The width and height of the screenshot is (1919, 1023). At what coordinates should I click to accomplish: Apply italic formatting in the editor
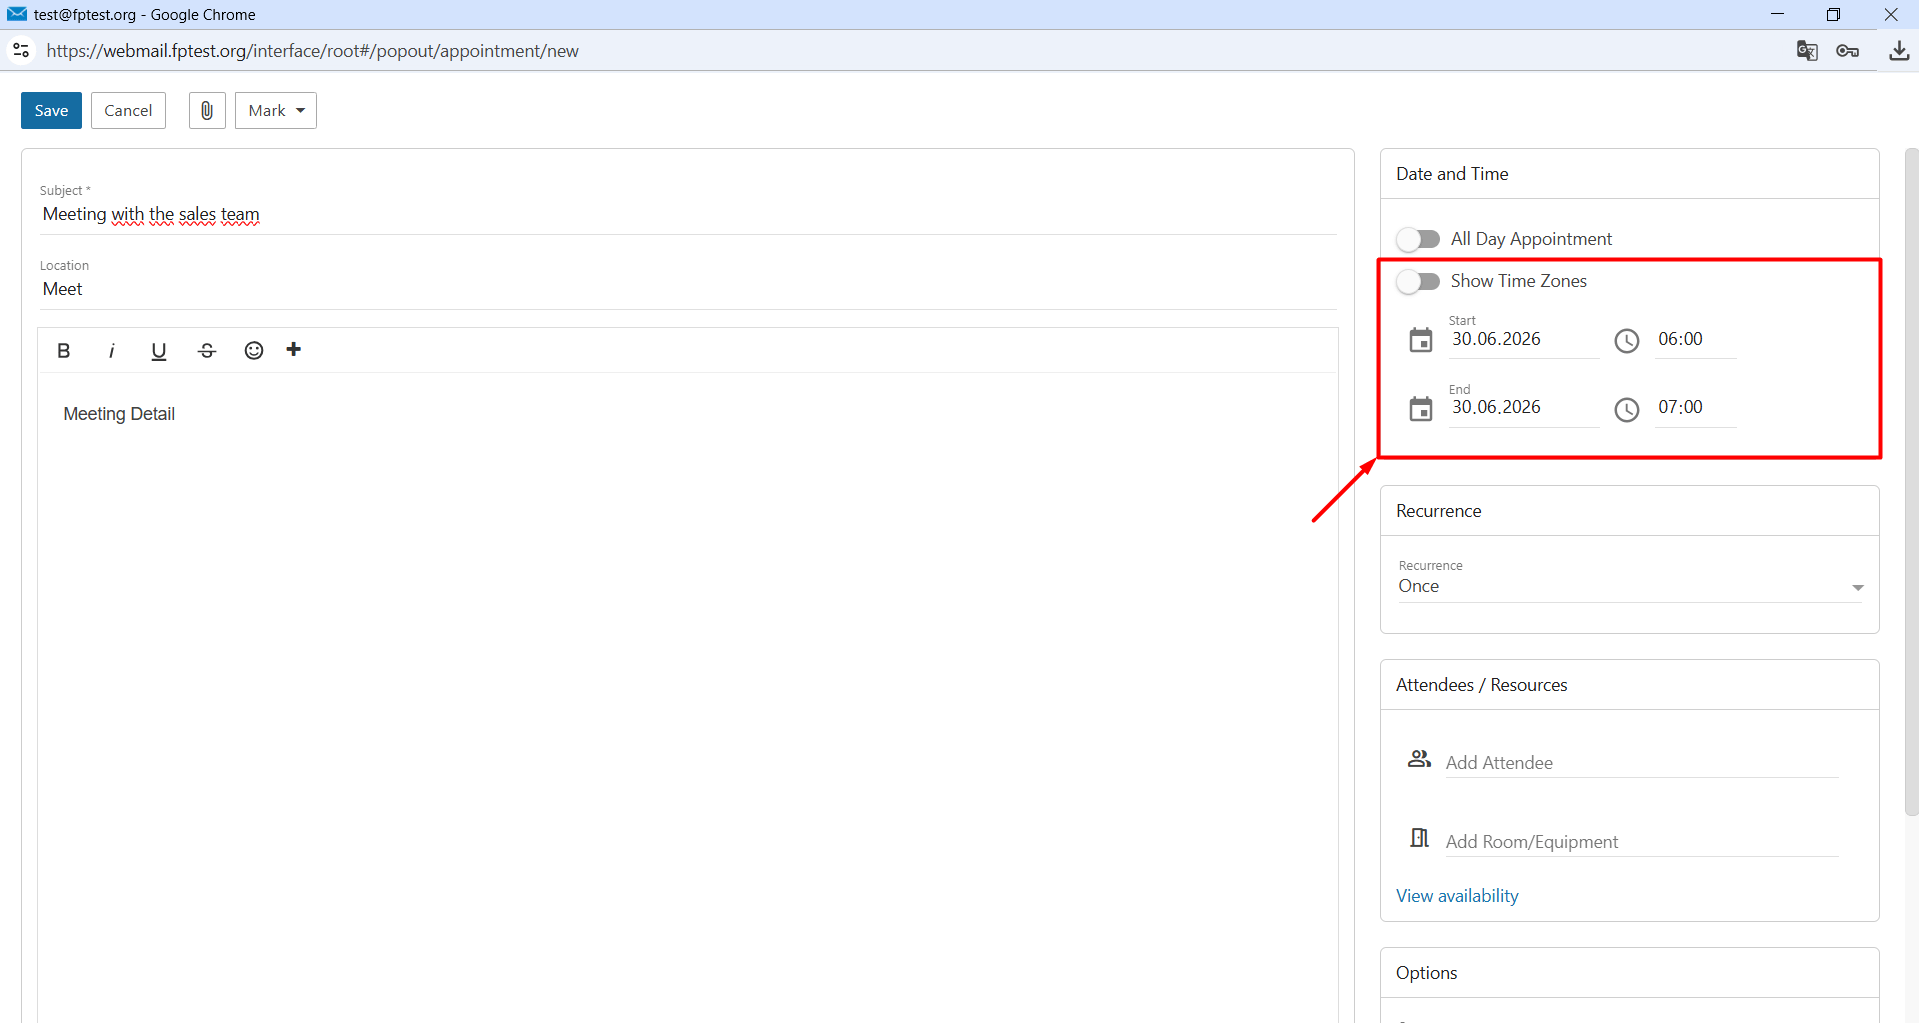[x=111, y=351]
